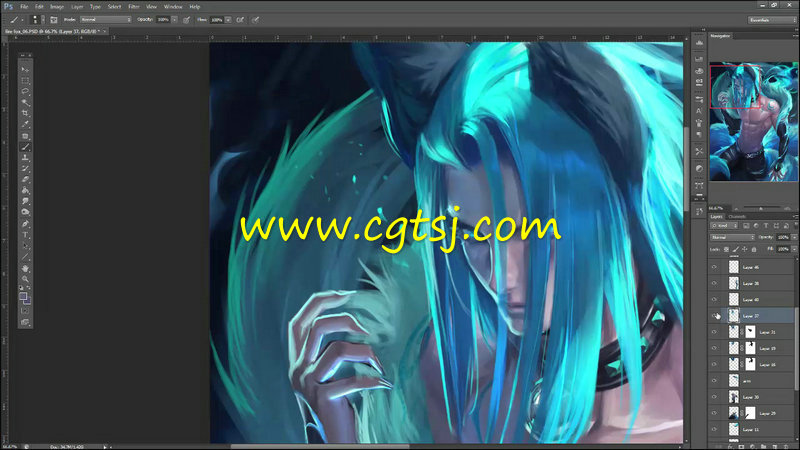Click Layer 29 mask thumbnail
The width and height of the screenshot is (800, 450).
click(x=750, y=413)
